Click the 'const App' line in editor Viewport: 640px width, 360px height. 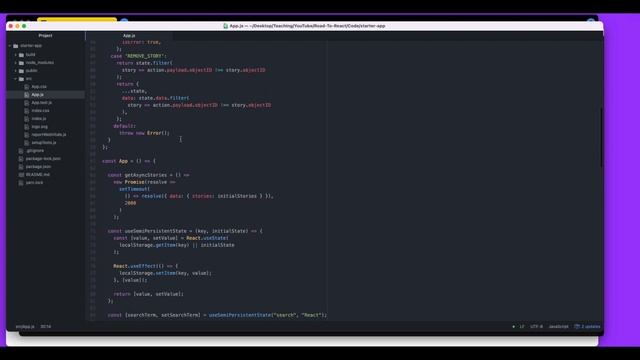pyautogui.click(x=129, y=161)
